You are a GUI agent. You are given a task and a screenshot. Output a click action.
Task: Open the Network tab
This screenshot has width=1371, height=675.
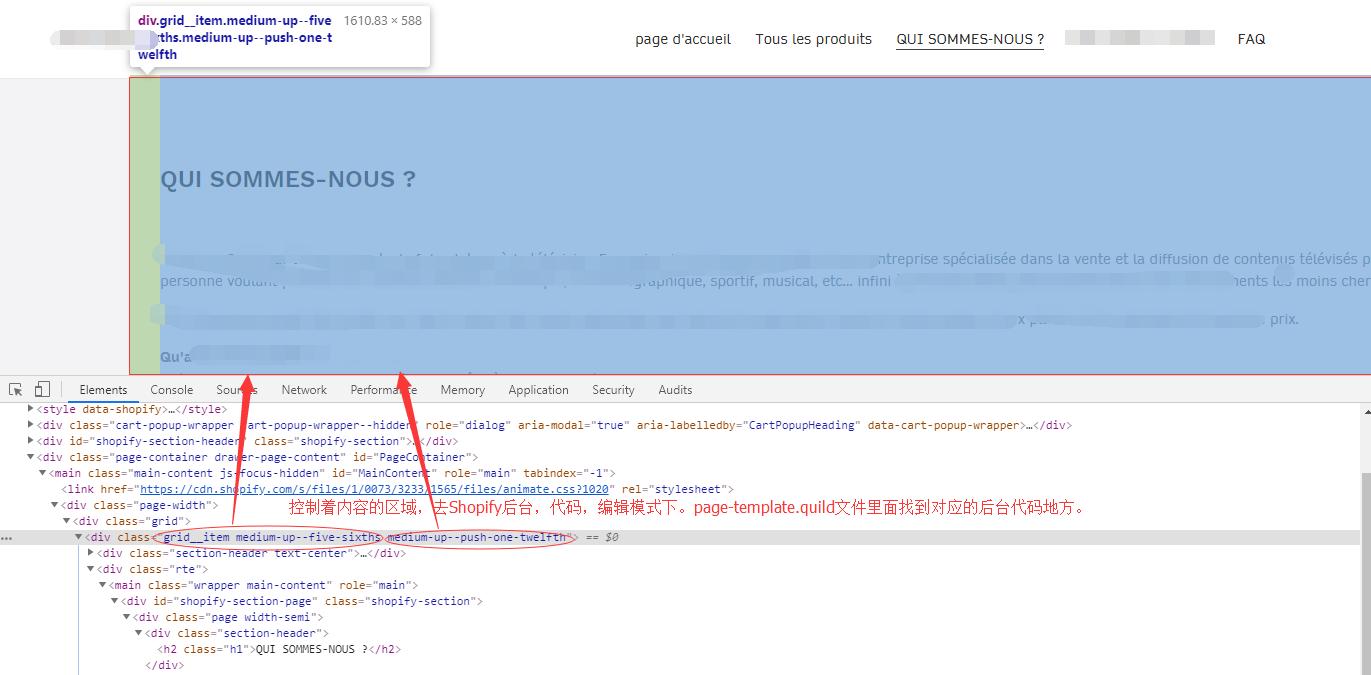tap(303, 390)
